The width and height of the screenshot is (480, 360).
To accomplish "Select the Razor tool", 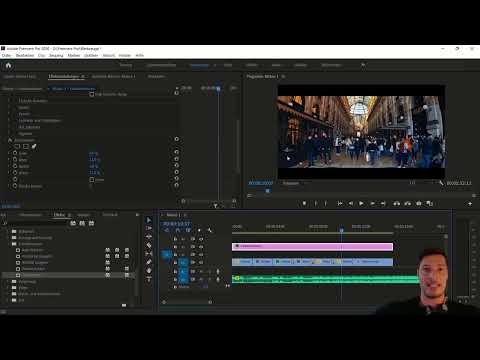I will point(149,245).
